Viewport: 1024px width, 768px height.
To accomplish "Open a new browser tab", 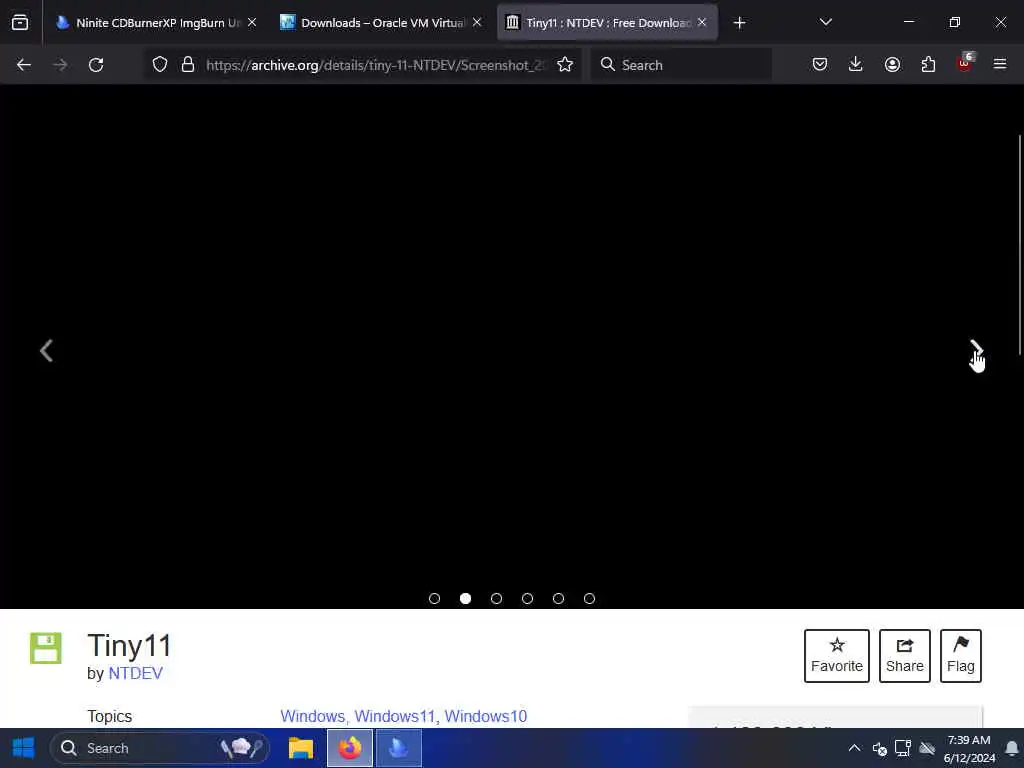I will click(x=739, y=23).
